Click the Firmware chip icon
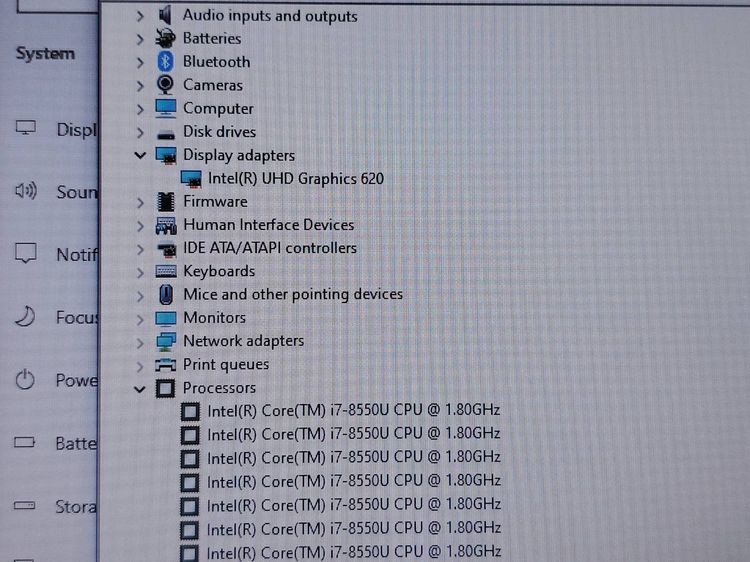This screenshot has width=750, height=562. click(165, 202)
